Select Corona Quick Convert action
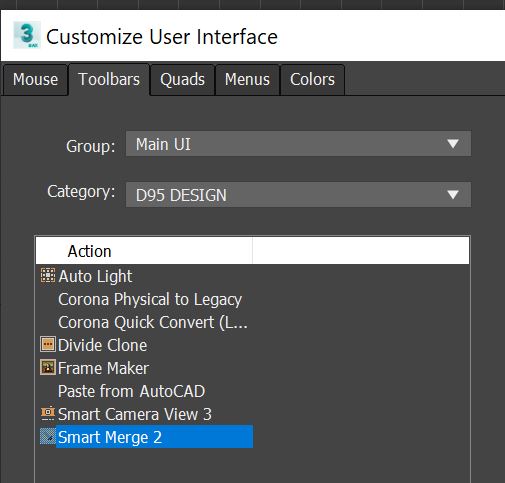The image size is (505, 483). tap(153, 322)
